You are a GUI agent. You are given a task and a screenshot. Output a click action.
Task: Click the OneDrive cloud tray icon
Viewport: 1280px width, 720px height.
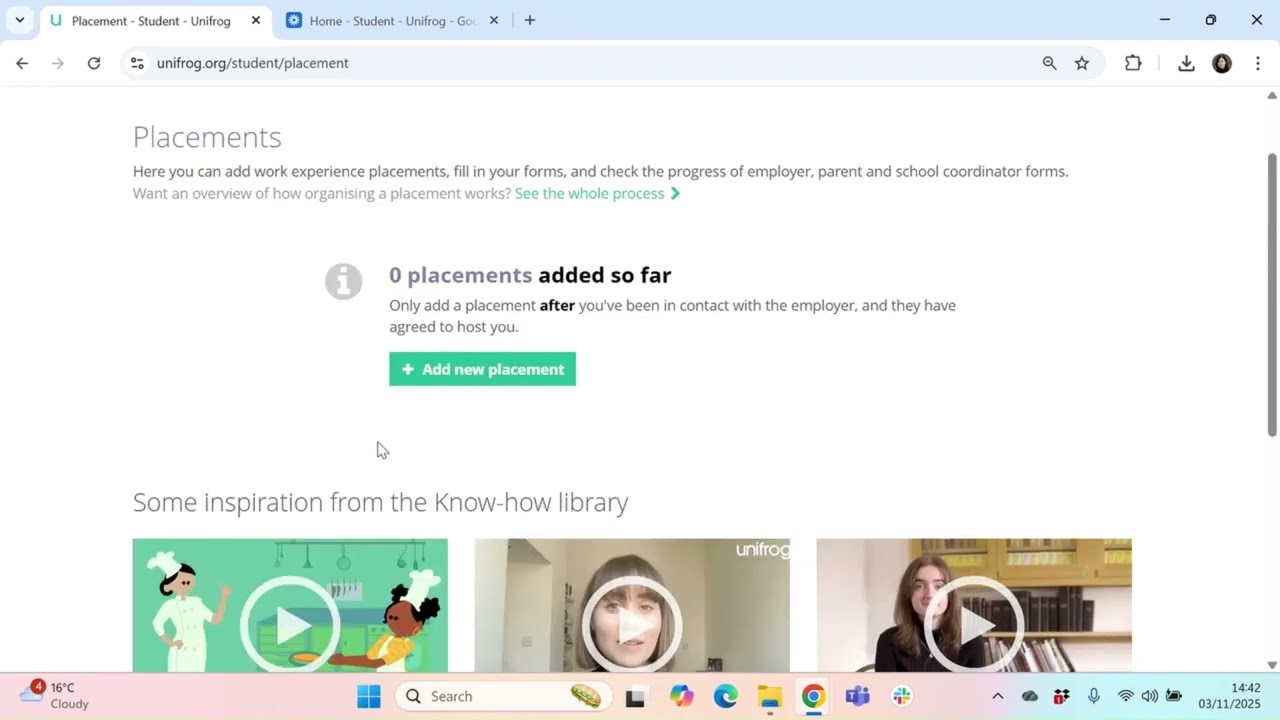click(x=1030, y=696)
